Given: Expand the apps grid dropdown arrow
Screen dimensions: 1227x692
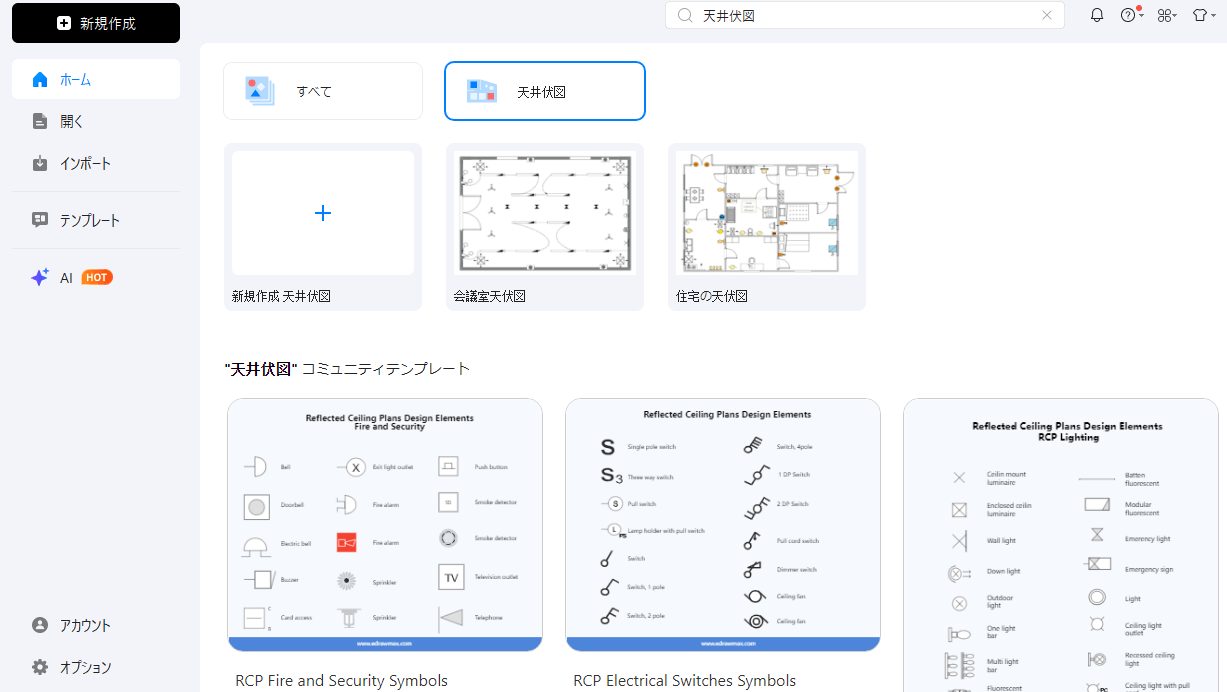Looking at the screenshot, I should tap(1177, 17).
